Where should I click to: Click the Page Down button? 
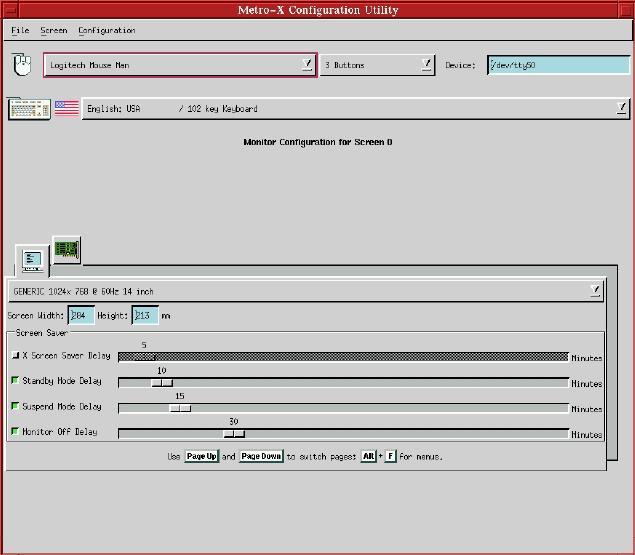click(260, 457)
